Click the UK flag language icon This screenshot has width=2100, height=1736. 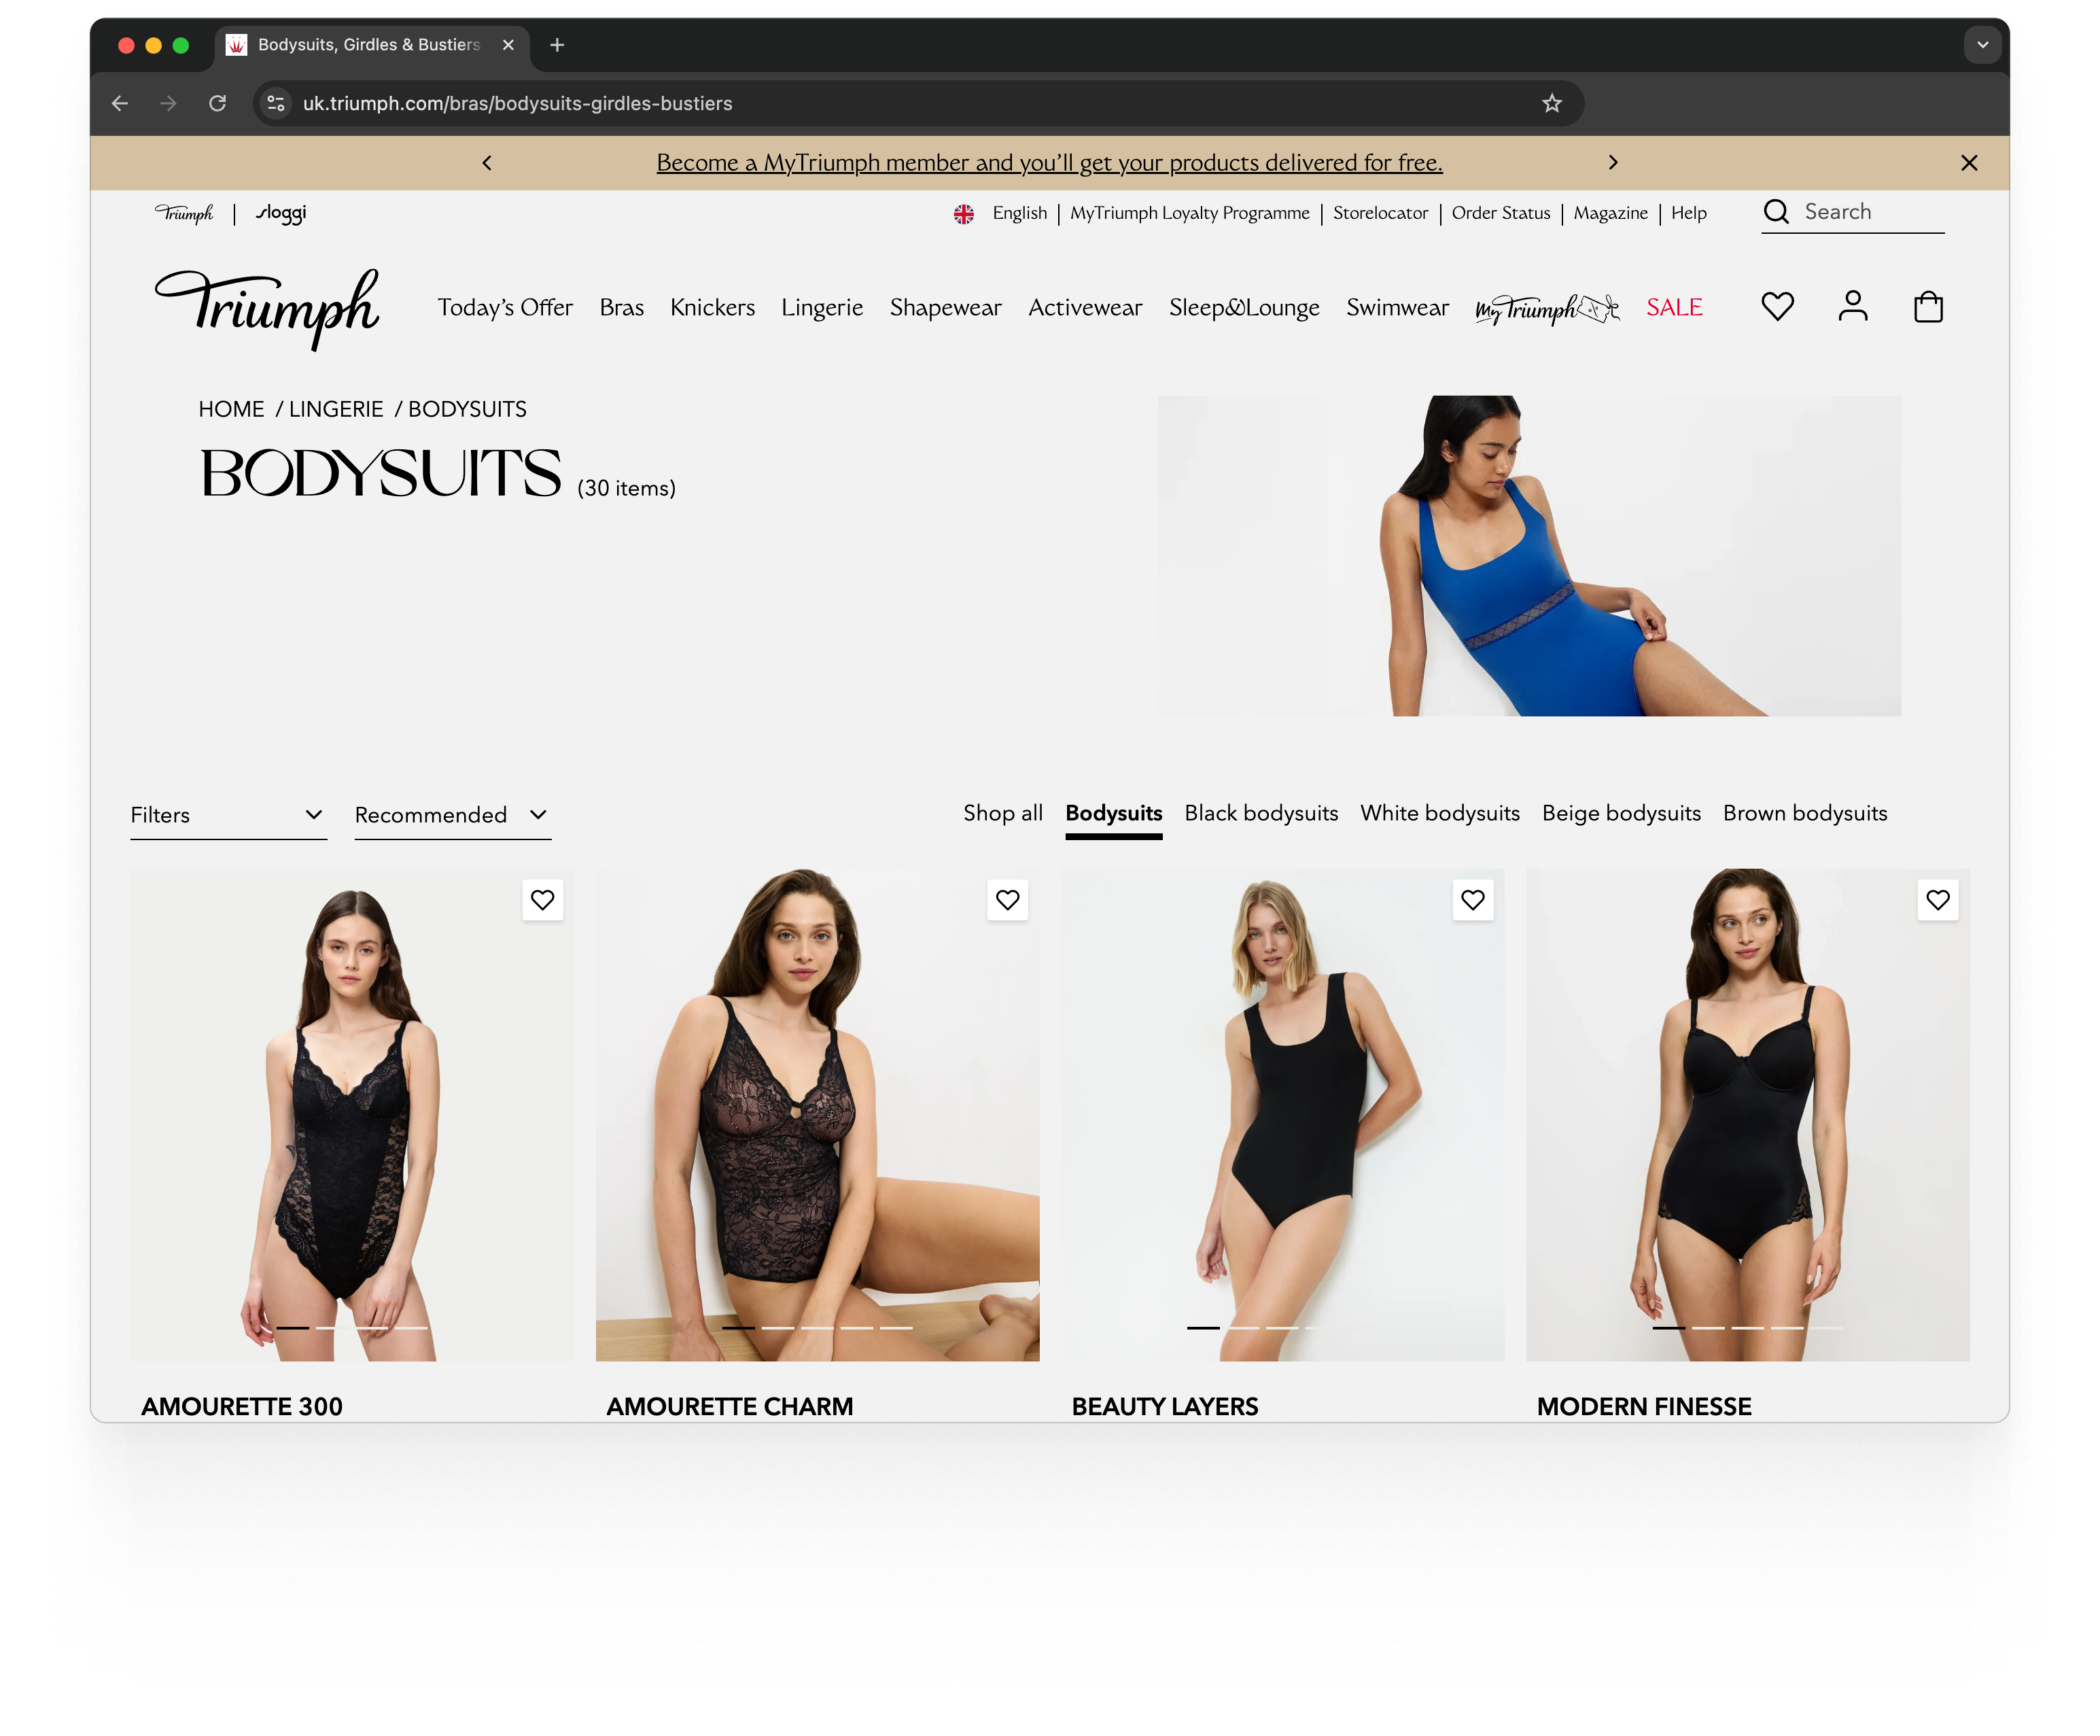pos(964,214)
